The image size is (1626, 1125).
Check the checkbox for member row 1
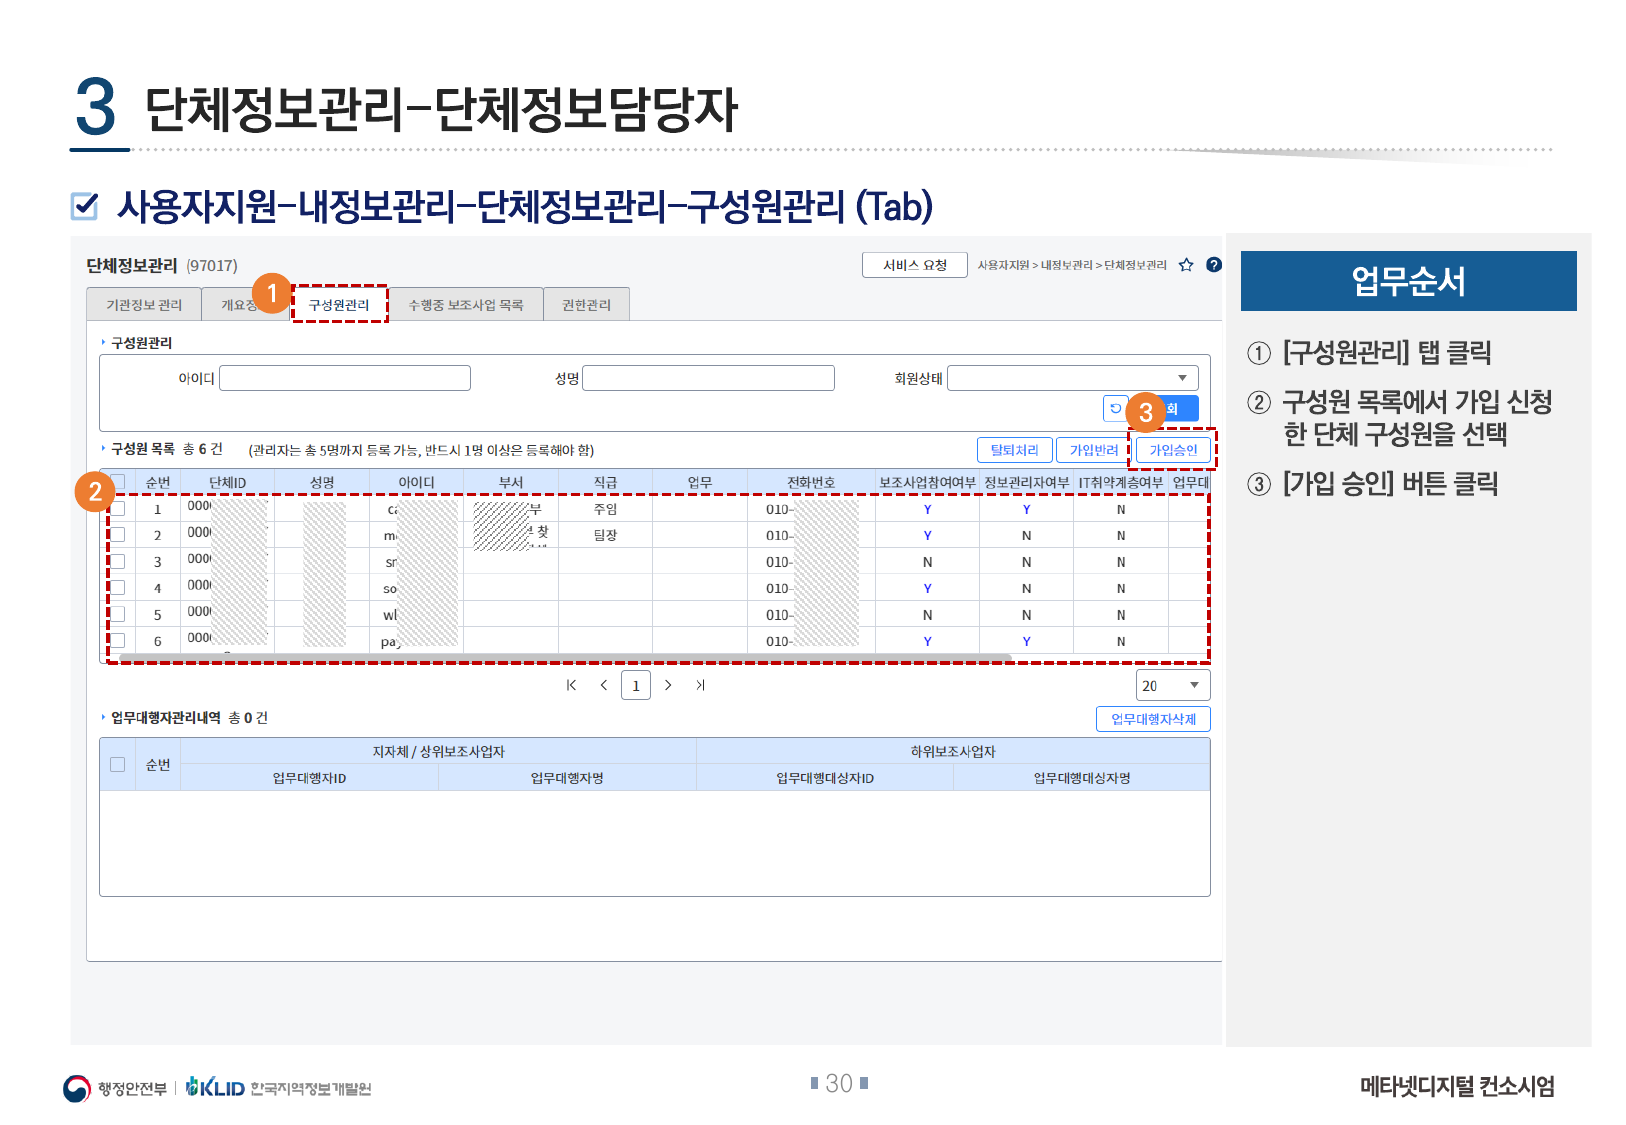click(118, 509)
